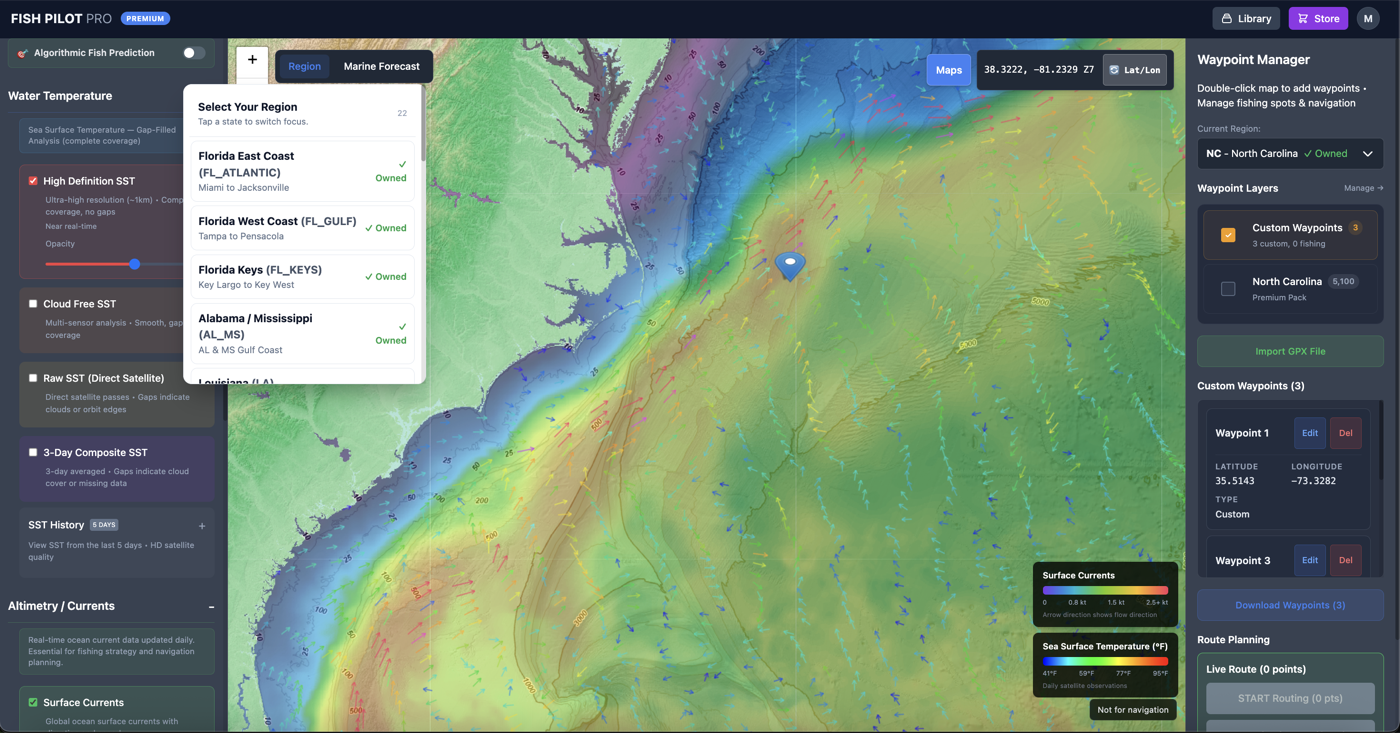Switch to the Marine Forecast tab
This screenshot has height=733, width=1400.
[382, 66]
